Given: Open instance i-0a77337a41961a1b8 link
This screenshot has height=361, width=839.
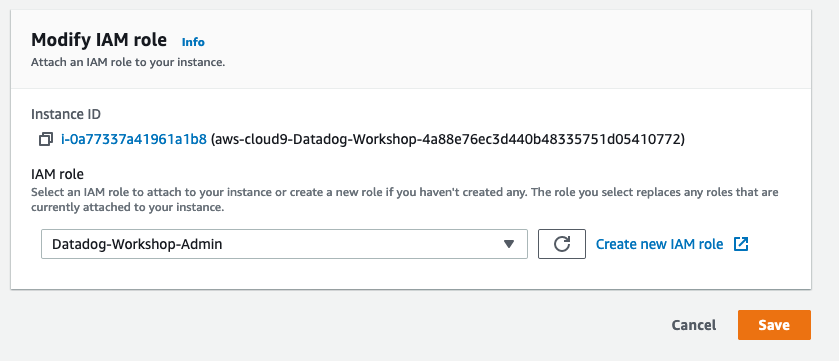Looking at the screenshot, I should click(134, 140).
